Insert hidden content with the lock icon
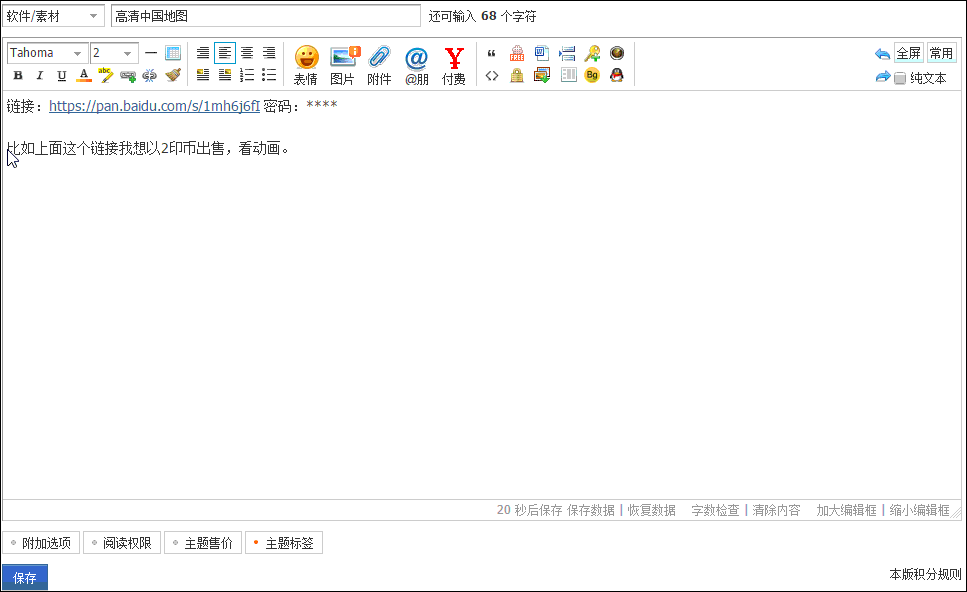This screenshot has height=592, width=967. click(x=517, y=76)
